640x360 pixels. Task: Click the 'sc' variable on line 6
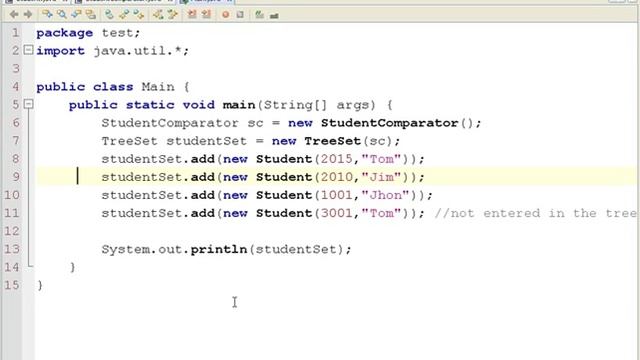click(256, 123)
